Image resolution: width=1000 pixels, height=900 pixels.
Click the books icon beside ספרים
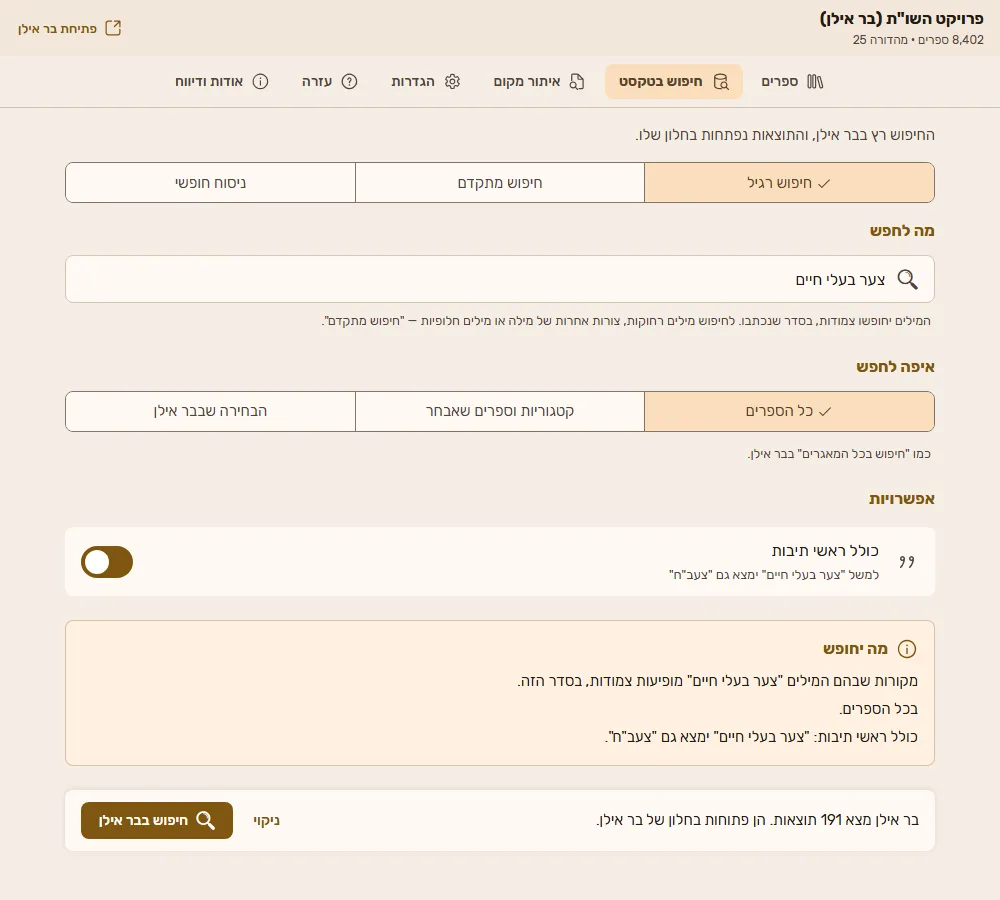(815, 82)
